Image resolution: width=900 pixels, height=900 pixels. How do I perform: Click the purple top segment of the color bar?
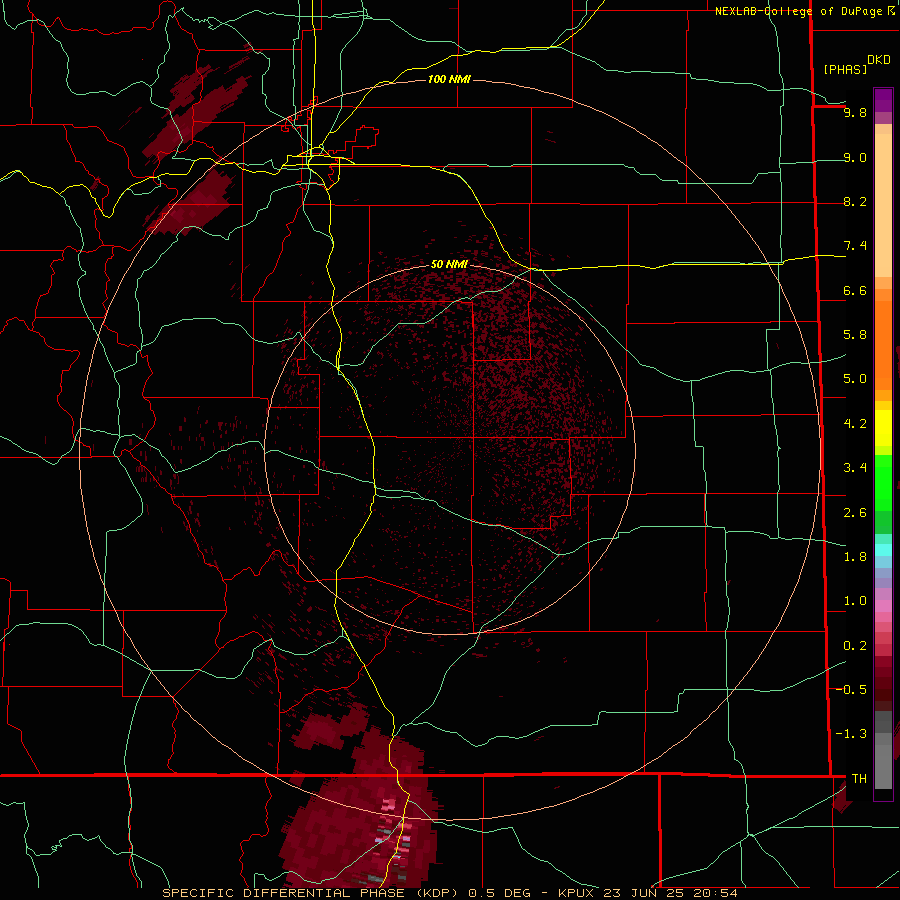[x=883, y=100]
